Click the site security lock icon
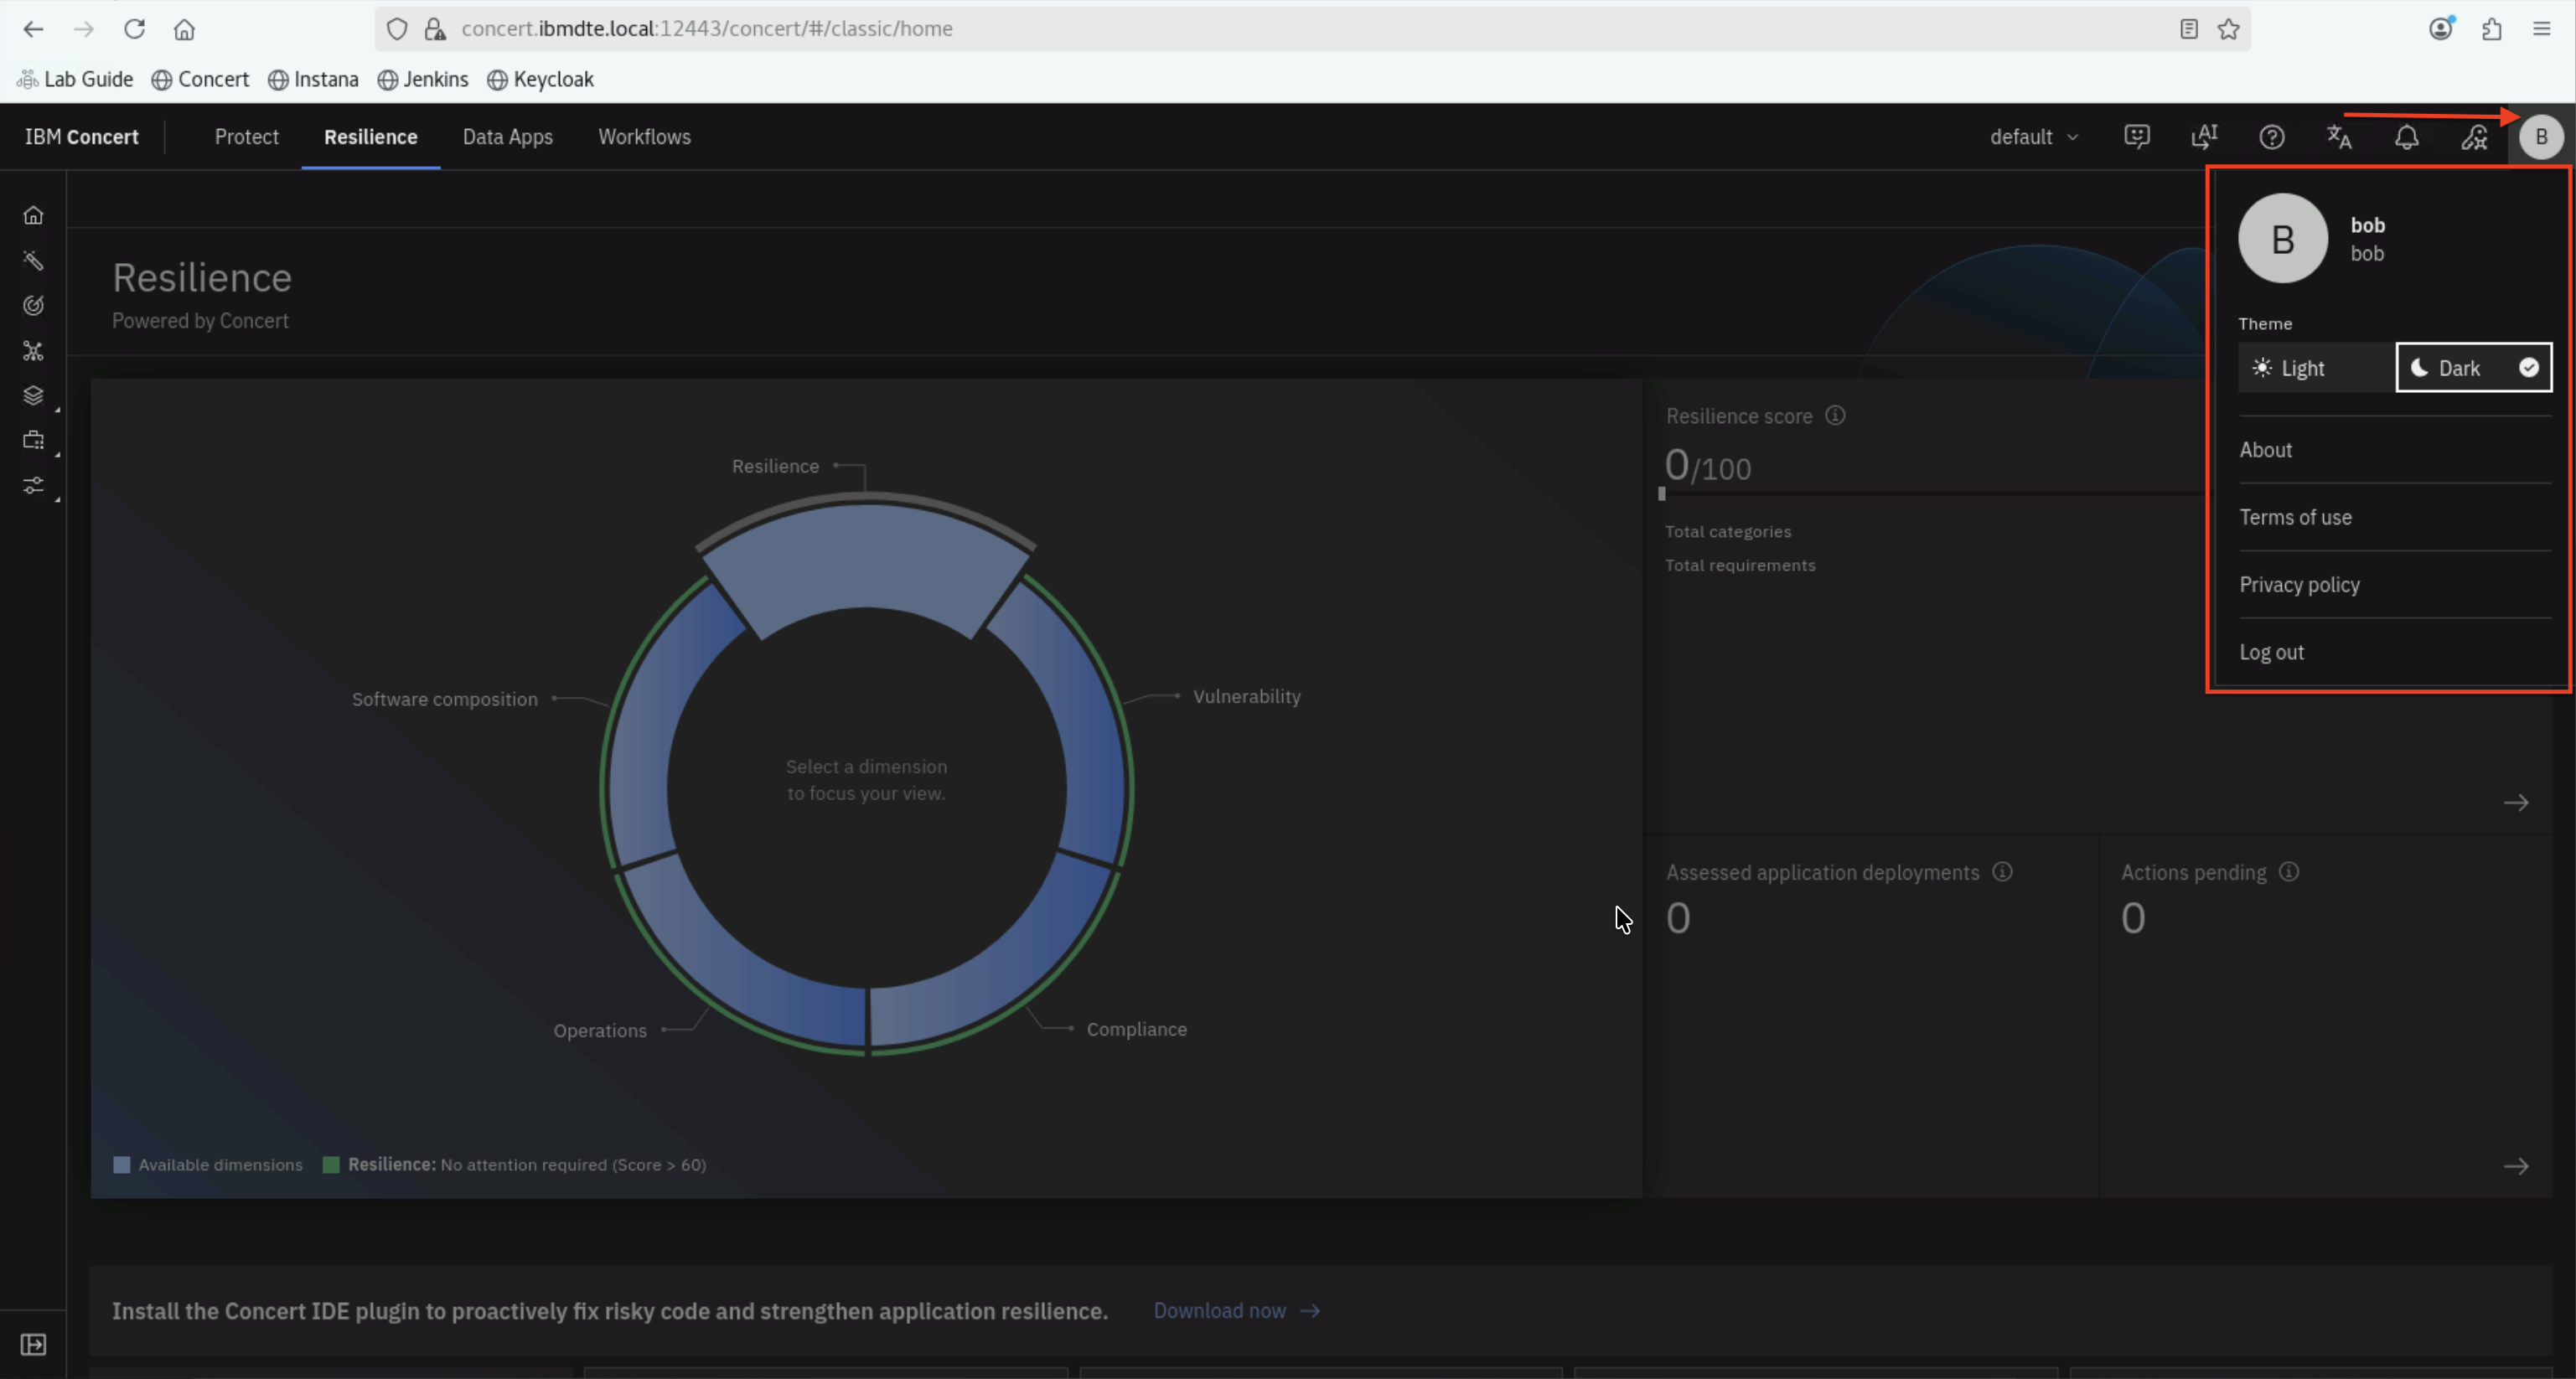Image resolution: width=2576 pixels, height=1379 pixels. coord(435,29)
